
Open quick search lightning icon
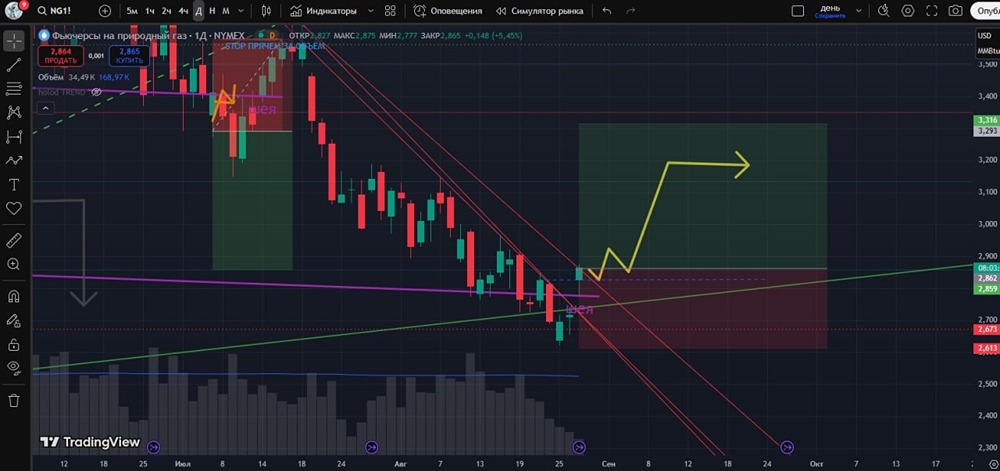pos(883,11)
